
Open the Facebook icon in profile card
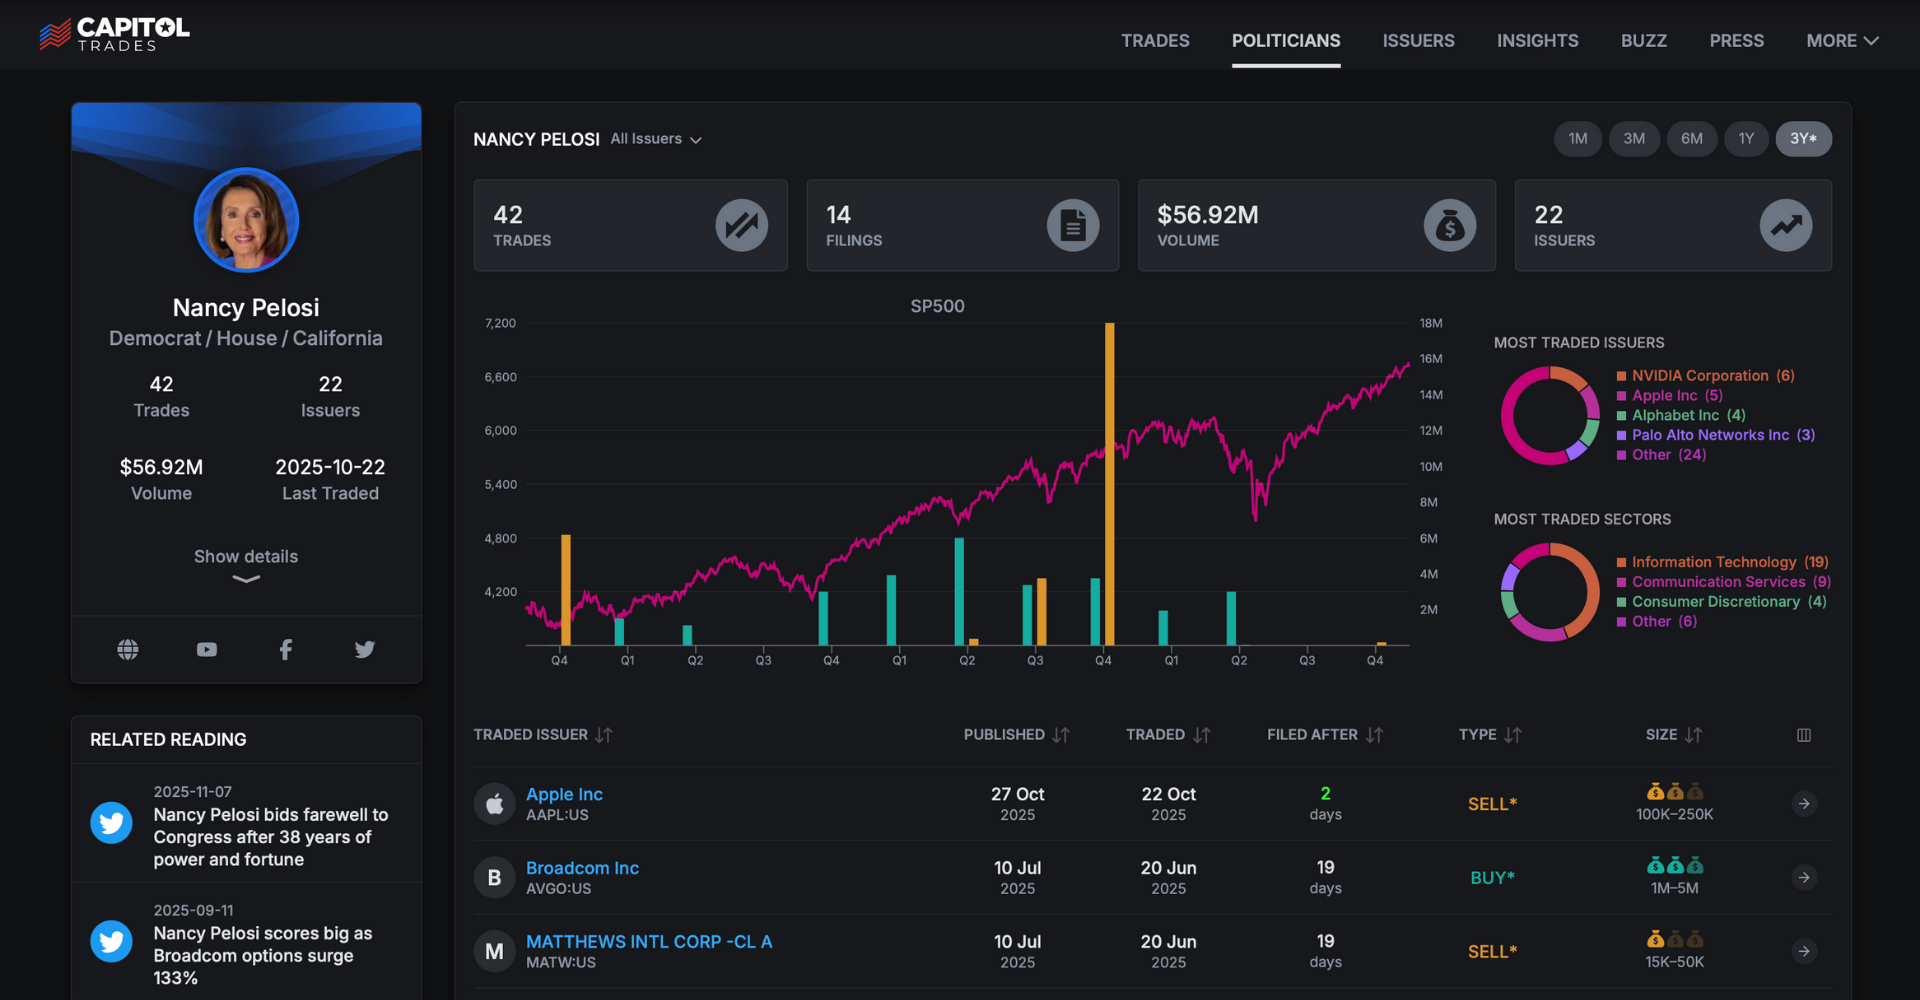click(286, 650)
